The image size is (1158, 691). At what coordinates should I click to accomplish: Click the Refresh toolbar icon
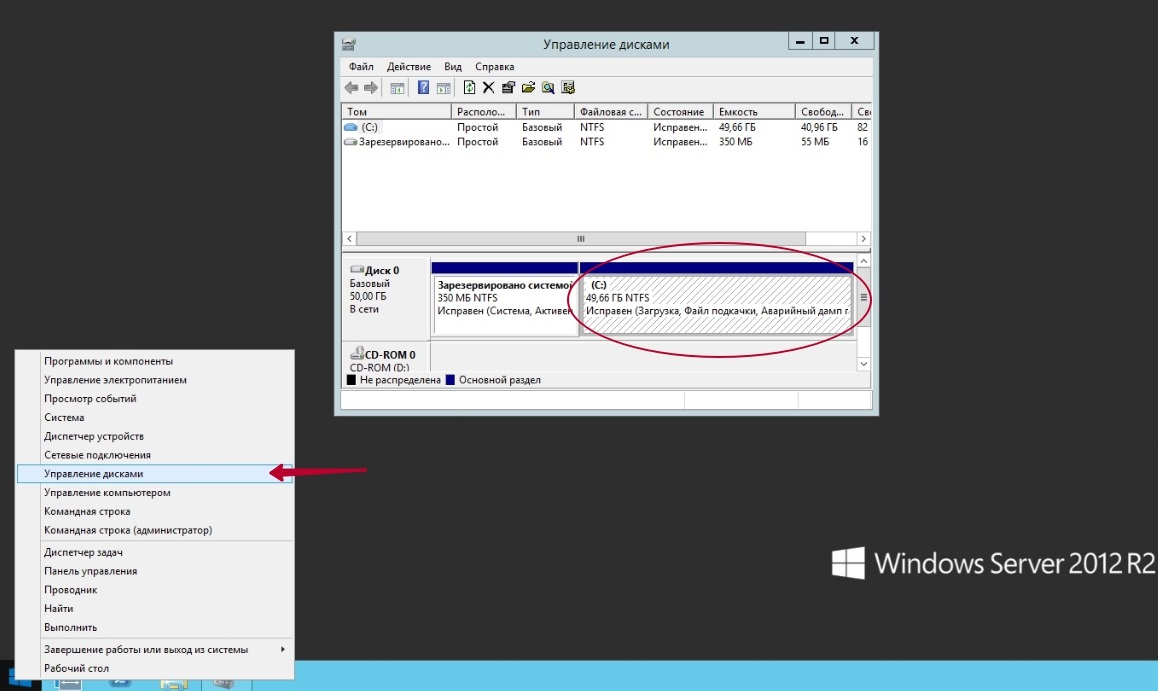[469, 88]
